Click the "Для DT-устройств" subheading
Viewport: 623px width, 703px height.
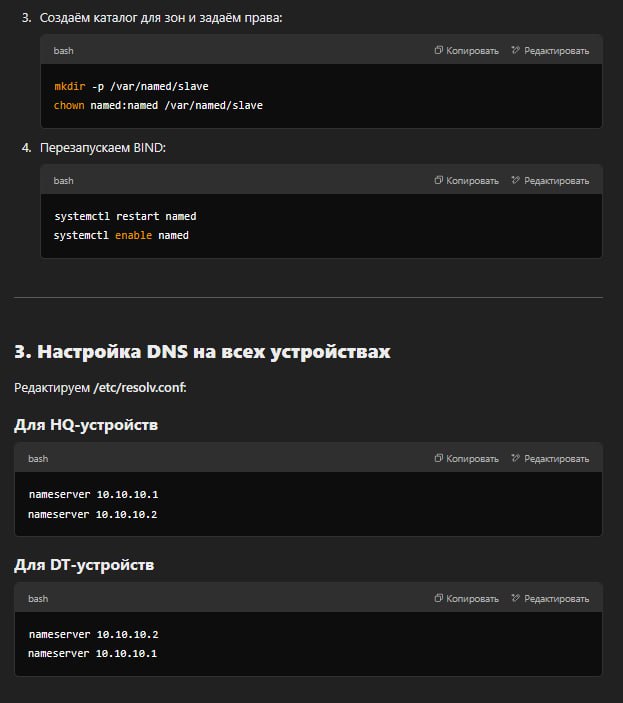[x=84, y=565]
